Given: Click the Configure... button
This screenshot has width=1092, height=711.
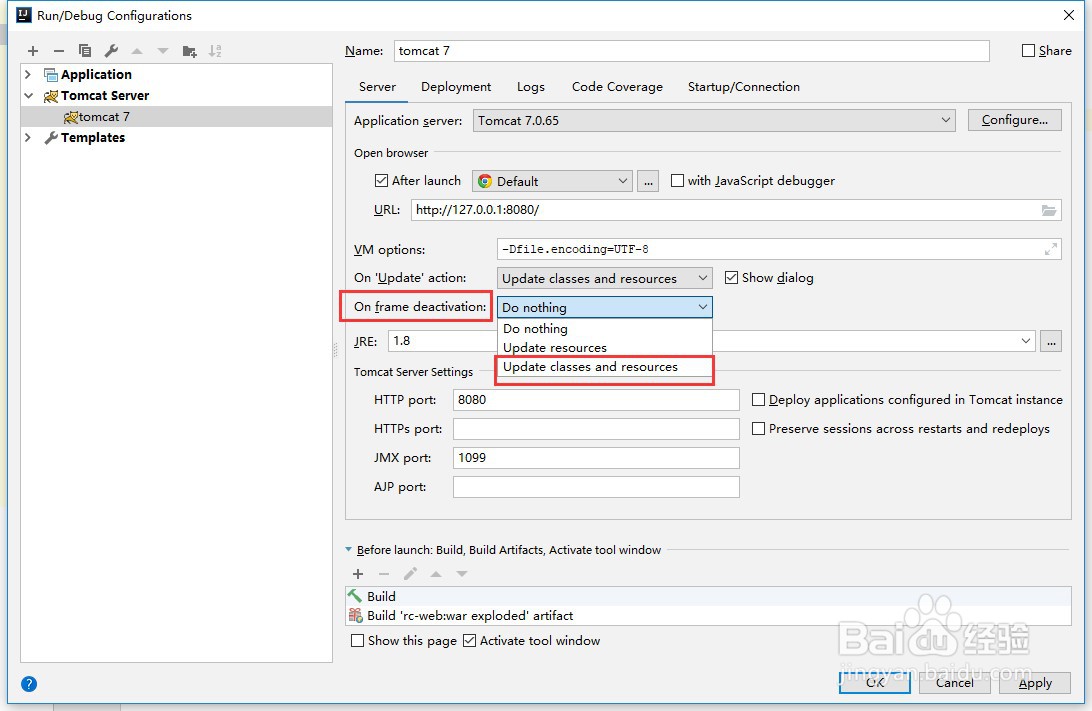Looking at the screenshot, I should point(1015,120).
